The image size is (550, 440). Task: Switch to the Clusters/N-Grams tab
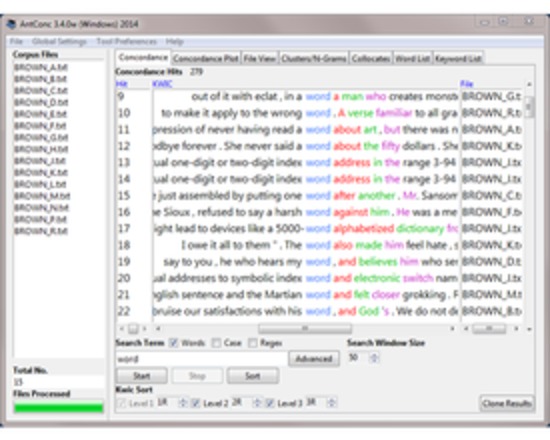point(314,58)
